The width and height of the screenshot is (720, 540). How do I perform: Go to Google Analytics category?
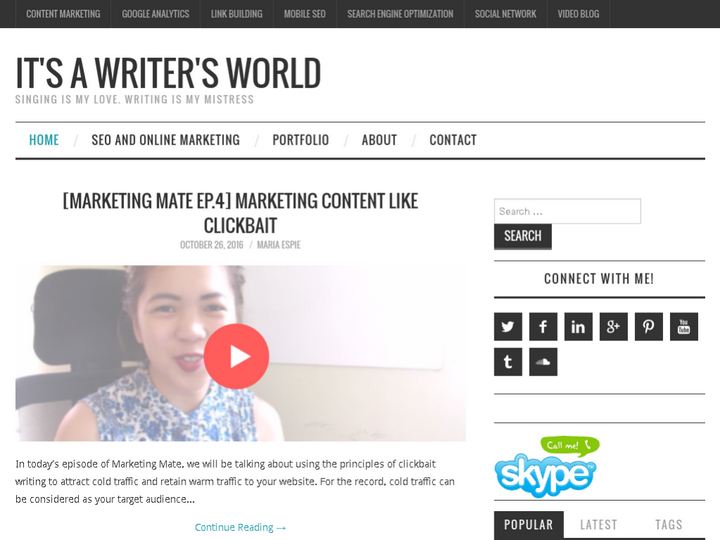click(155, 14)
